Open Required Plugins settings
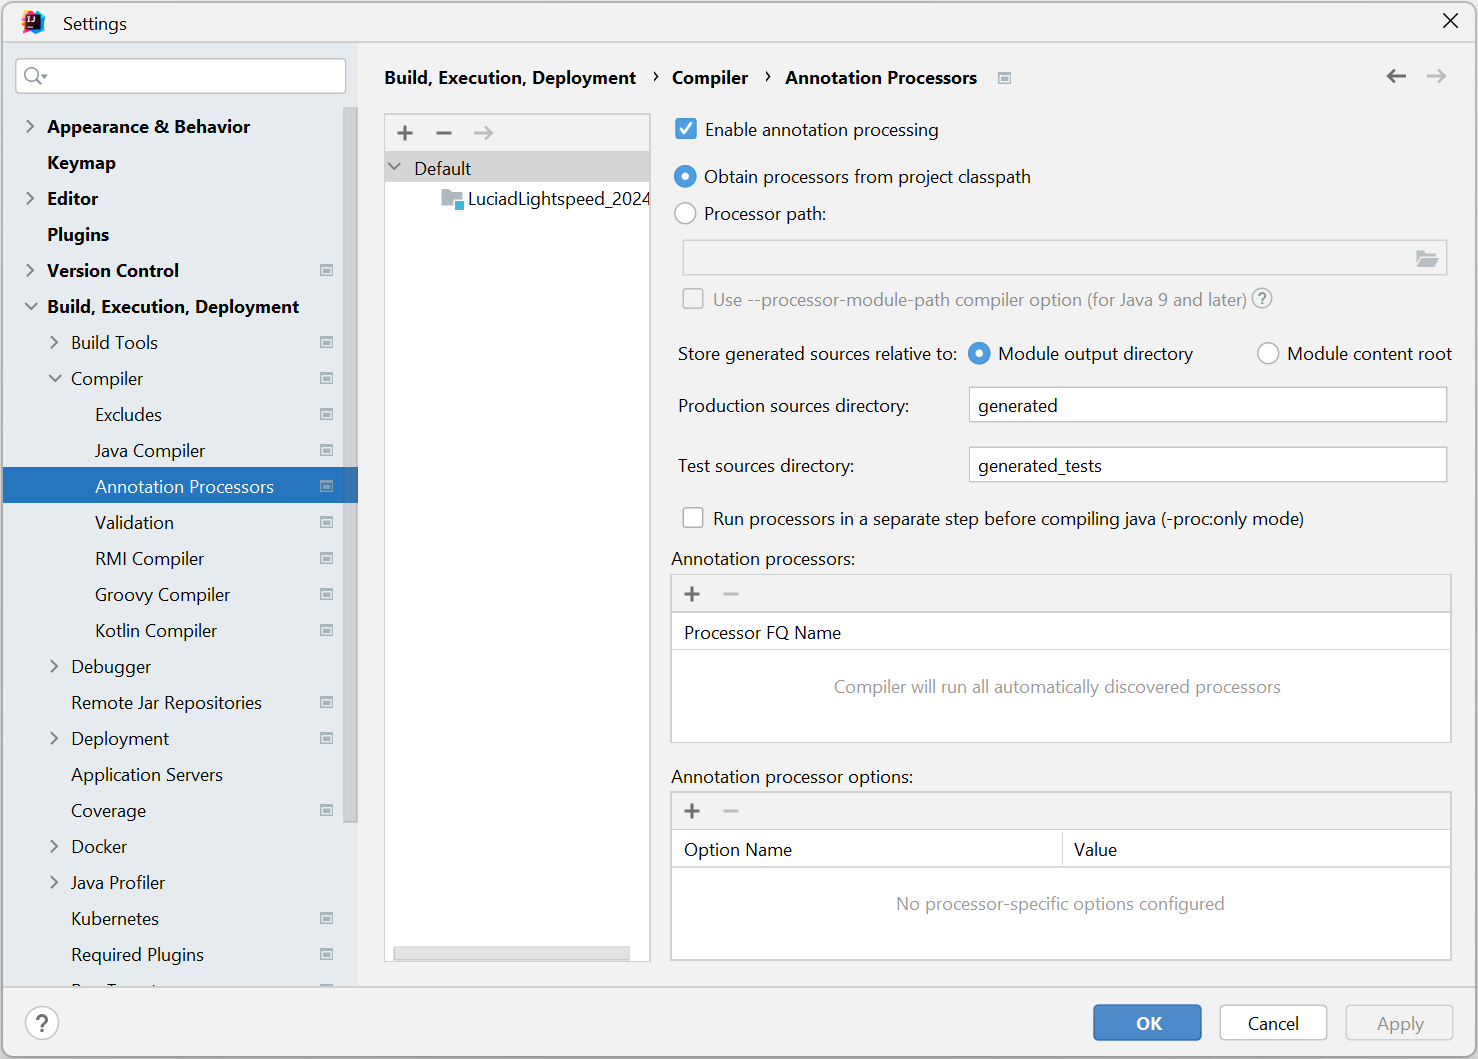The width and height of the screenshot is (1478, 1059). pos(137,954)
